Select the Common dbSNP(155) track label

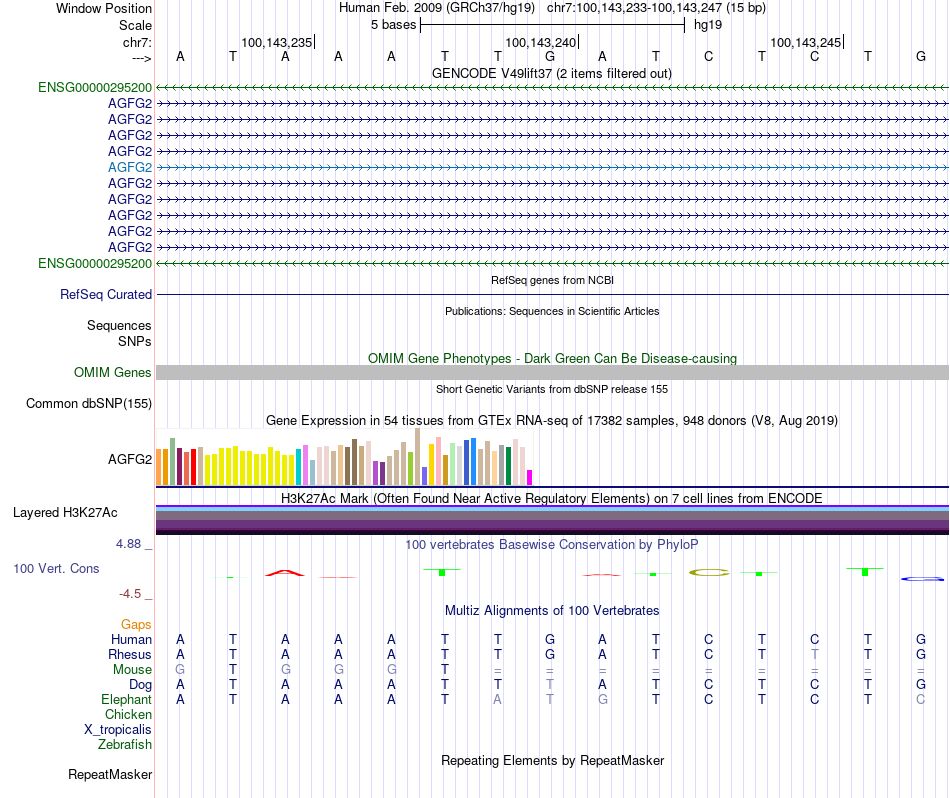coord(88,404)
